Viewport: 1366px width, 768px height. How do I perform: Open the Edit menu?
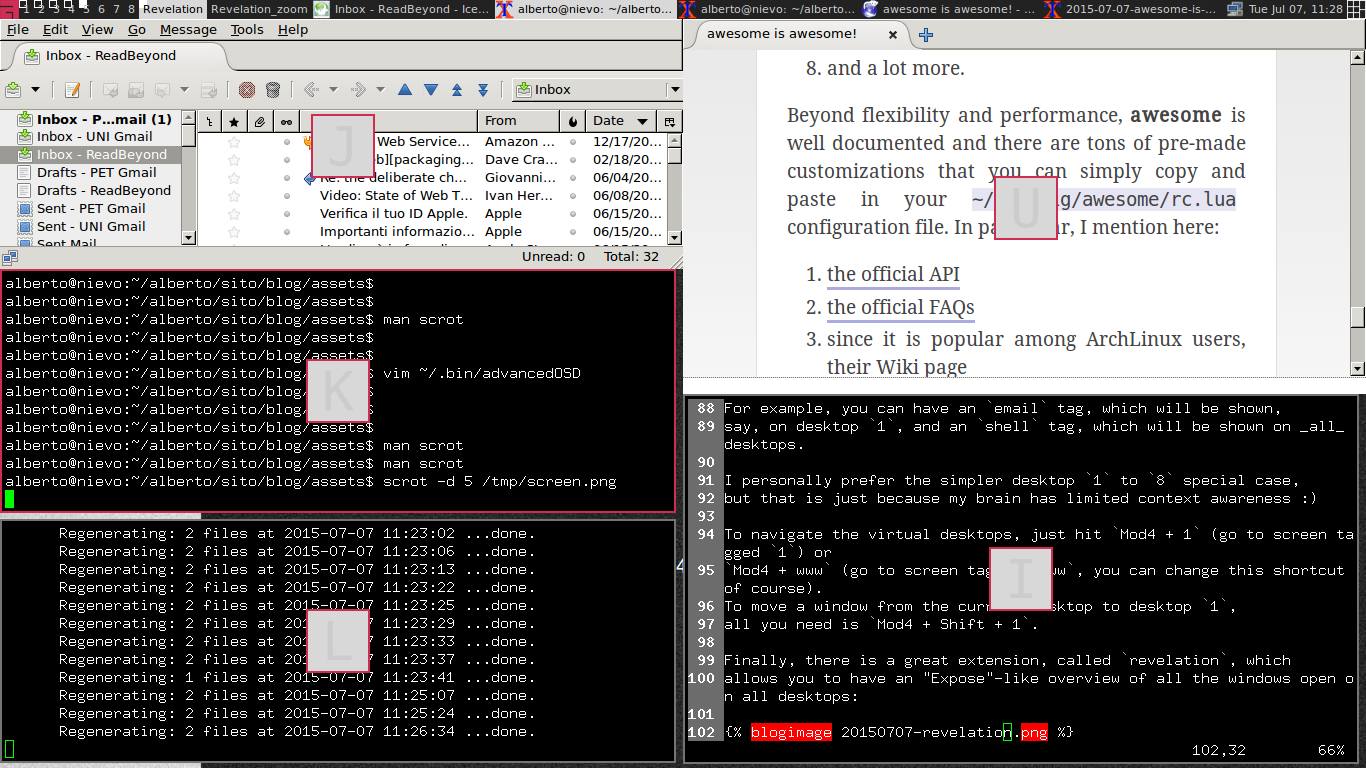[56, 30]
